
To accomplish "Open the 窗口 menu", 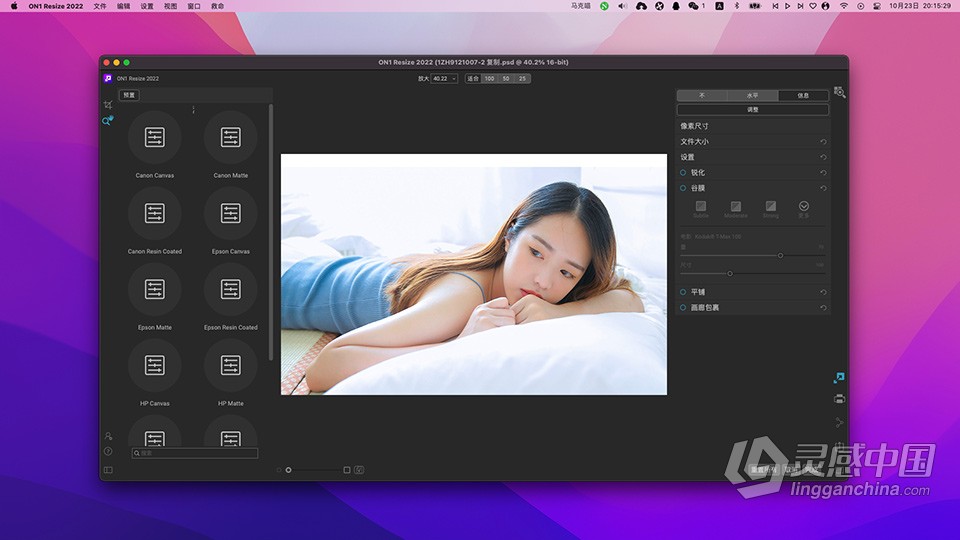I will tap(194, 6).
